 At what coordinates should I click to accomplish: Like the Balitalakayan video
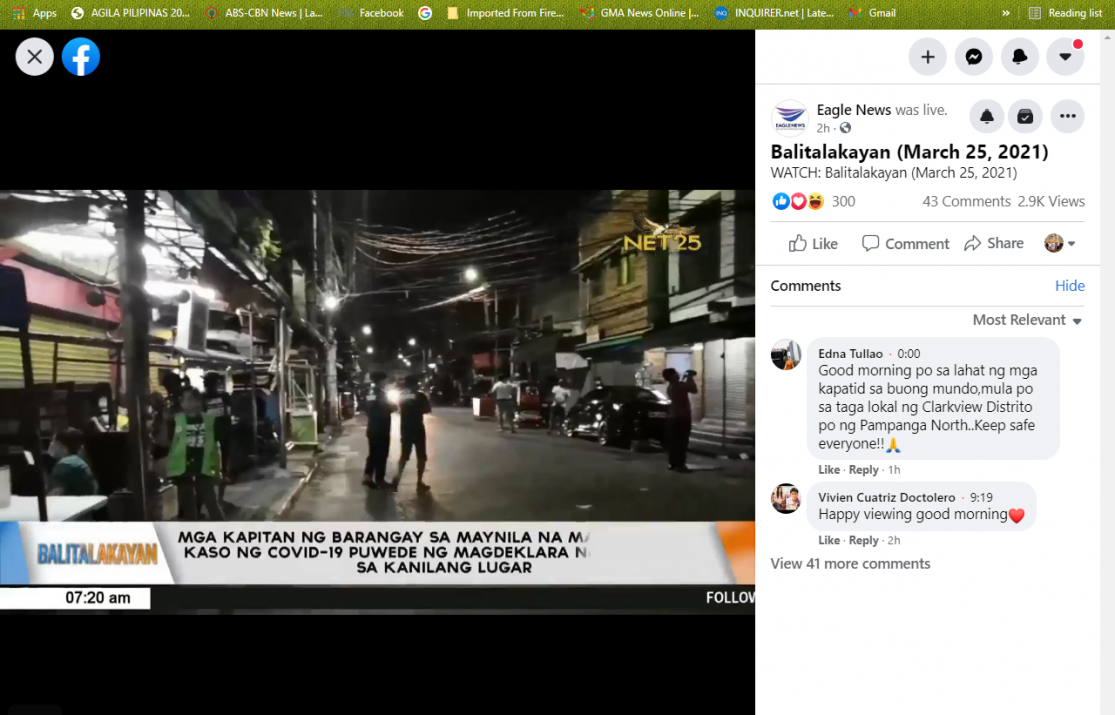click(813, 244)
